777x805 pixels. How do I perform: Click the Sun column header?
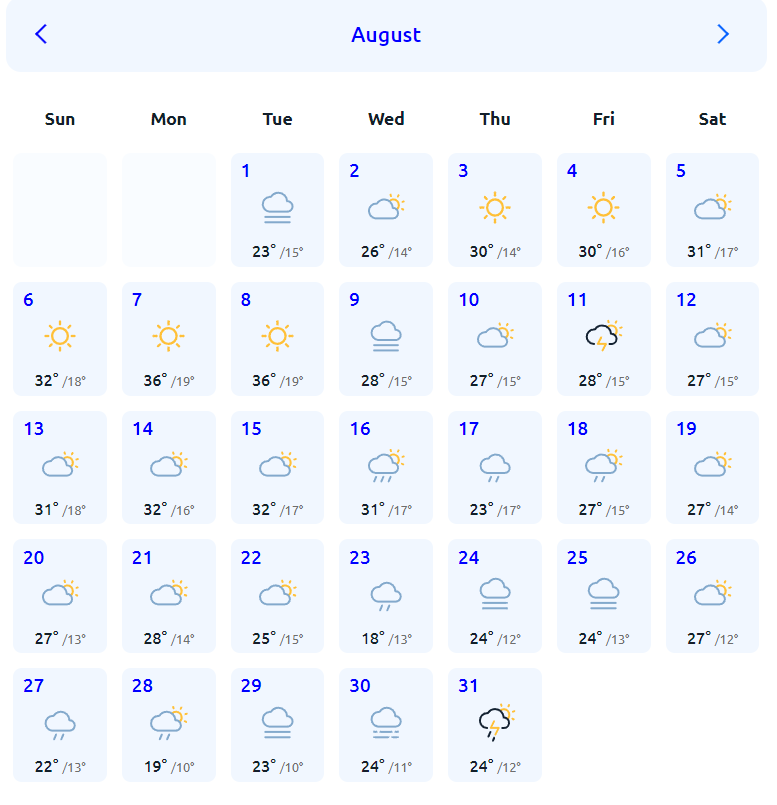(x=60, y=119)
